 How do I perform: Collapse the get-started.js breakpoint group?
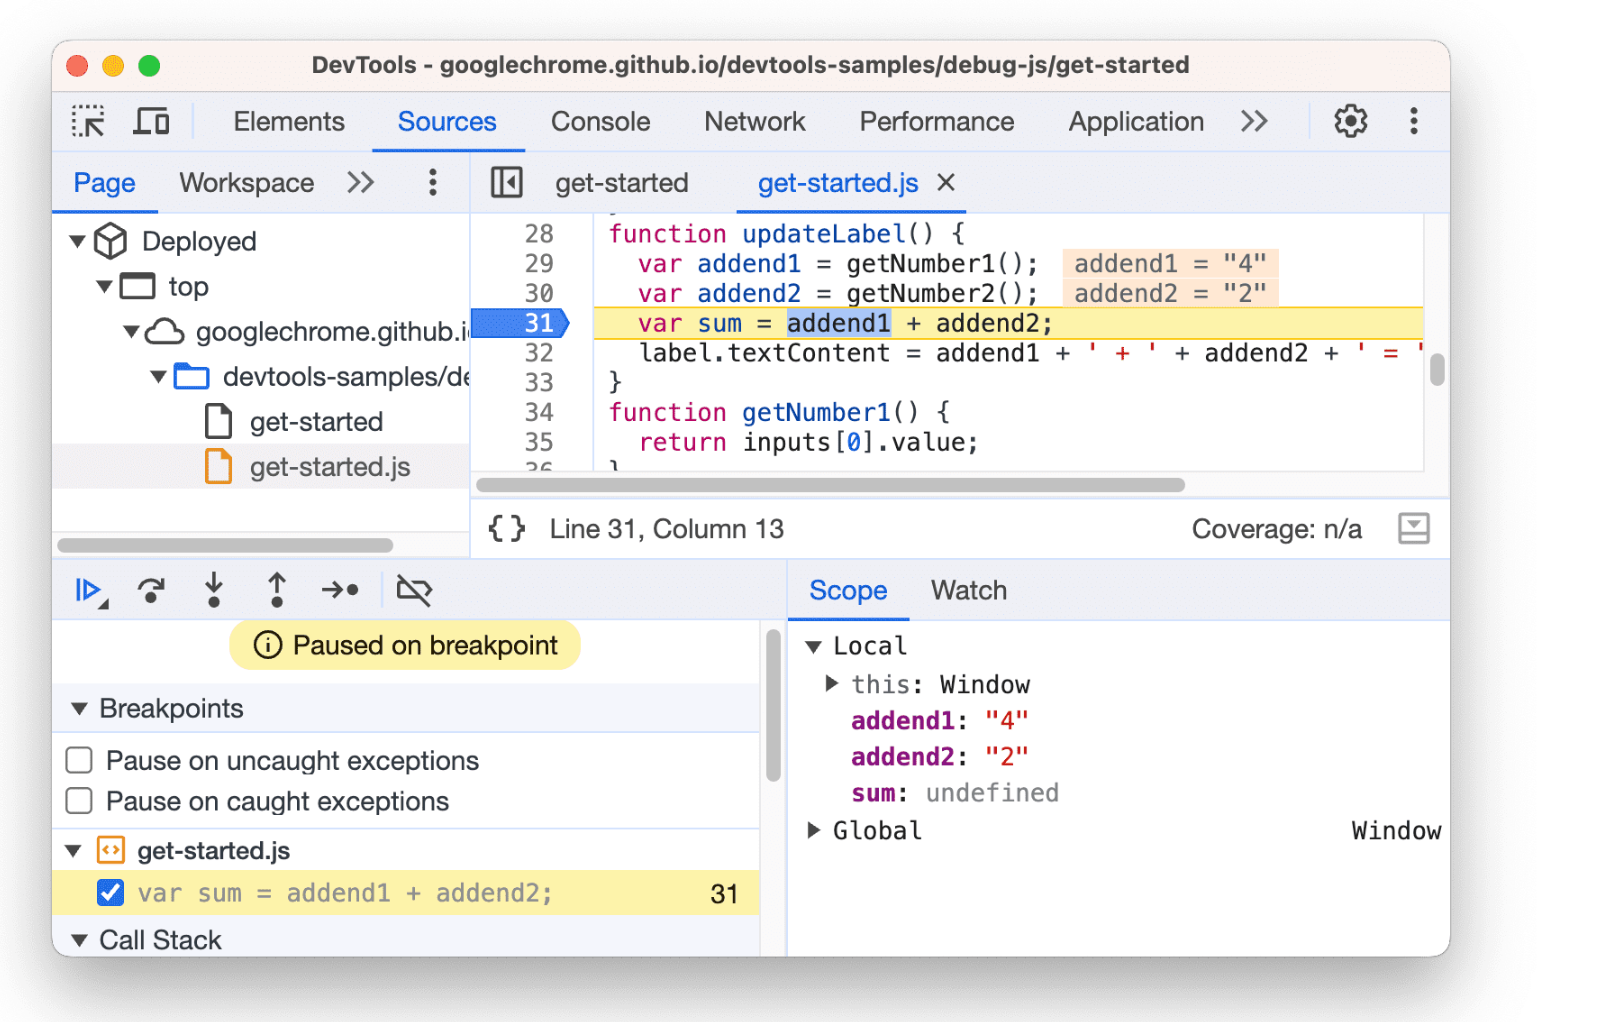point(73,851)
